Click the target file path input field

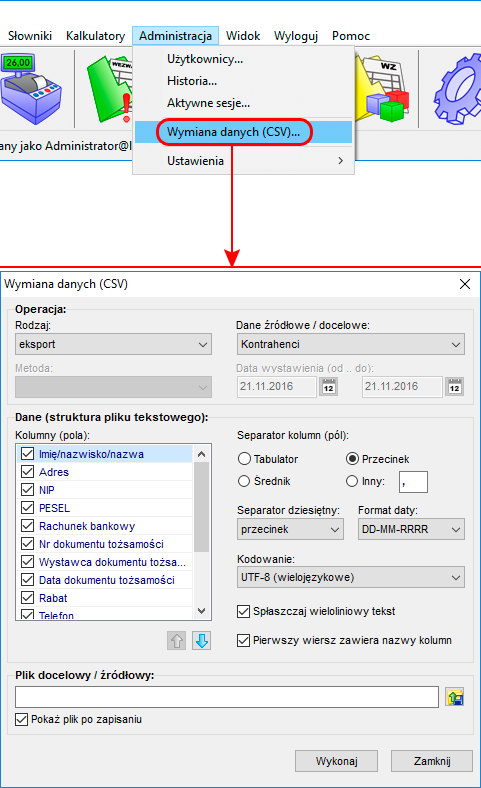pos(227,698)
